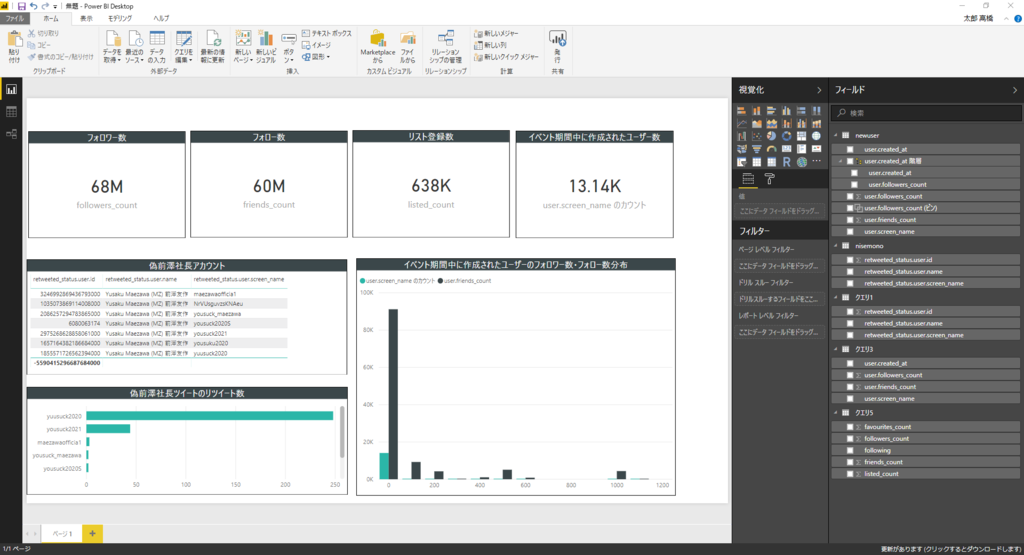Select the donut chart visualization
The height and width of the screenshot is (555, 1024).
[x=786, y=136]
